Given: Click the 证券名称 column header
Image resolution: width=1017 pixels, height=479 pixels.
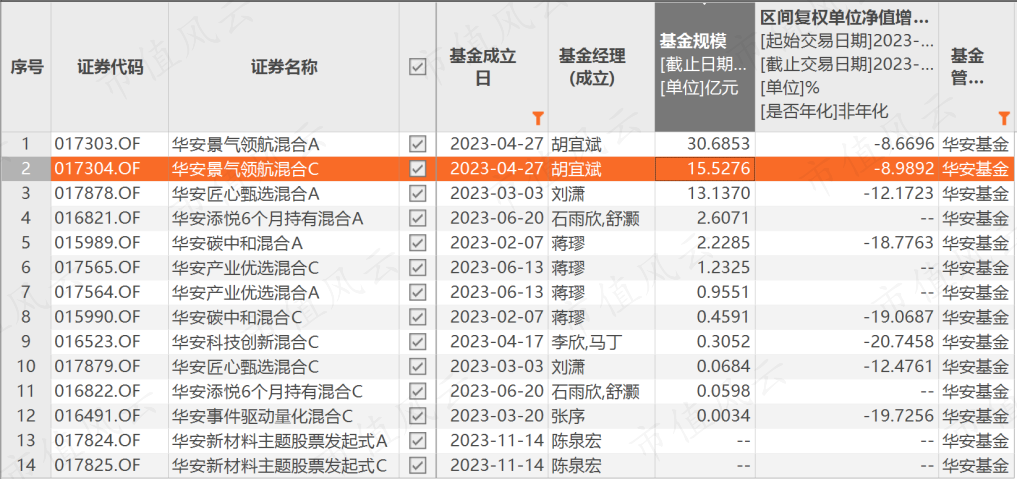Looking at the screenshot, I should point(283,67).
